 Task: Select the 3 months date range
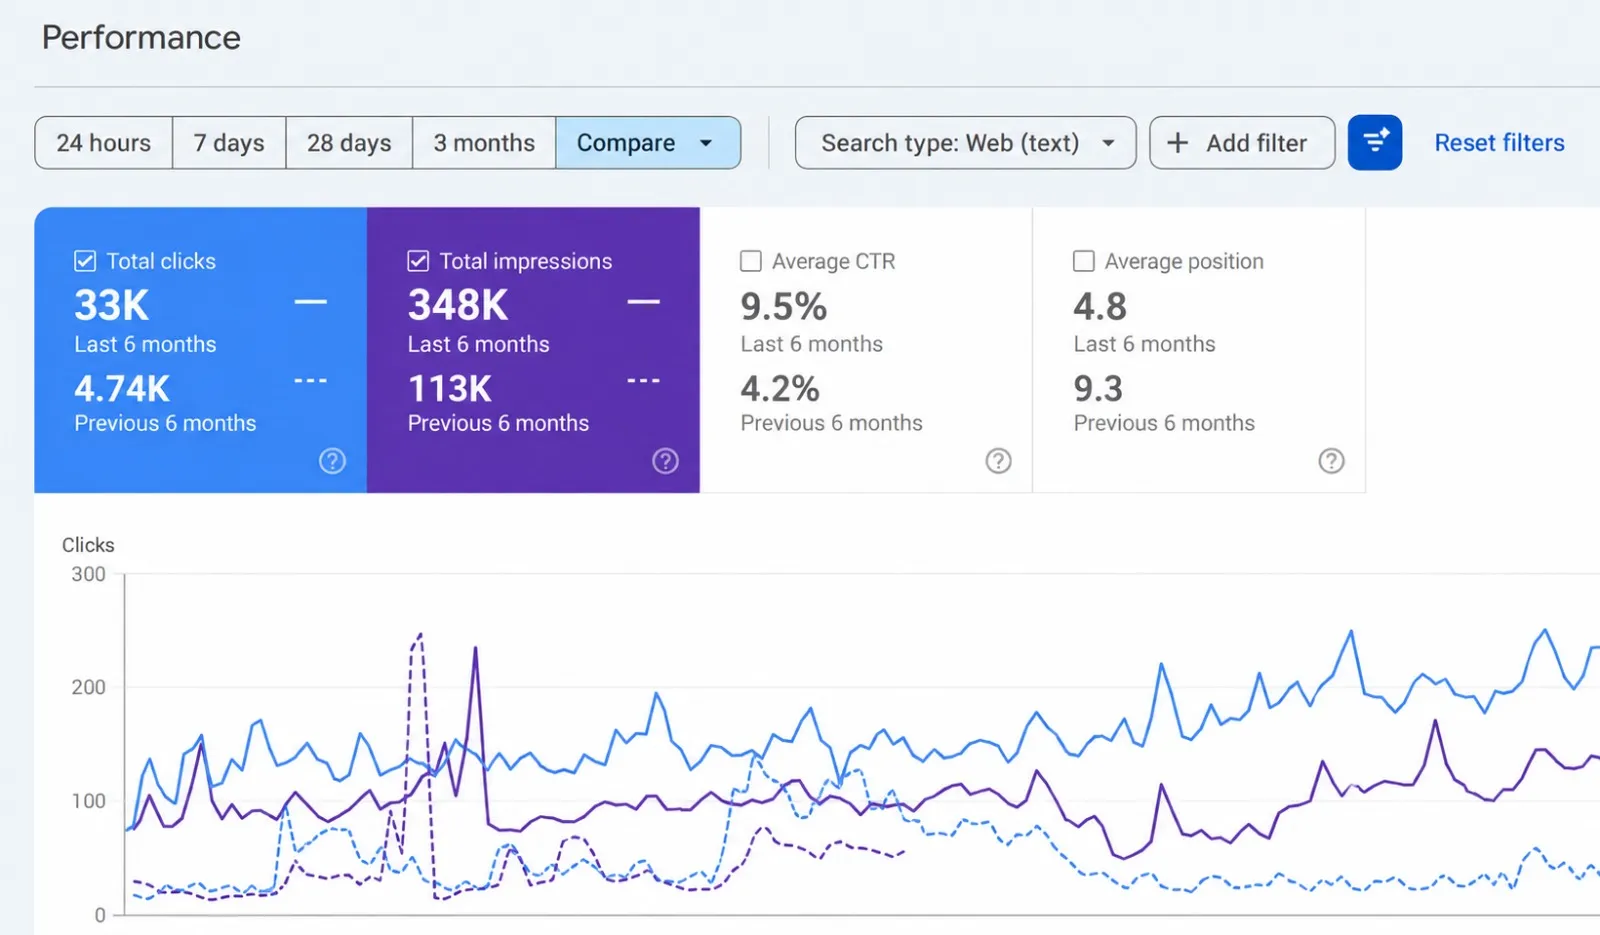point(484,143)
